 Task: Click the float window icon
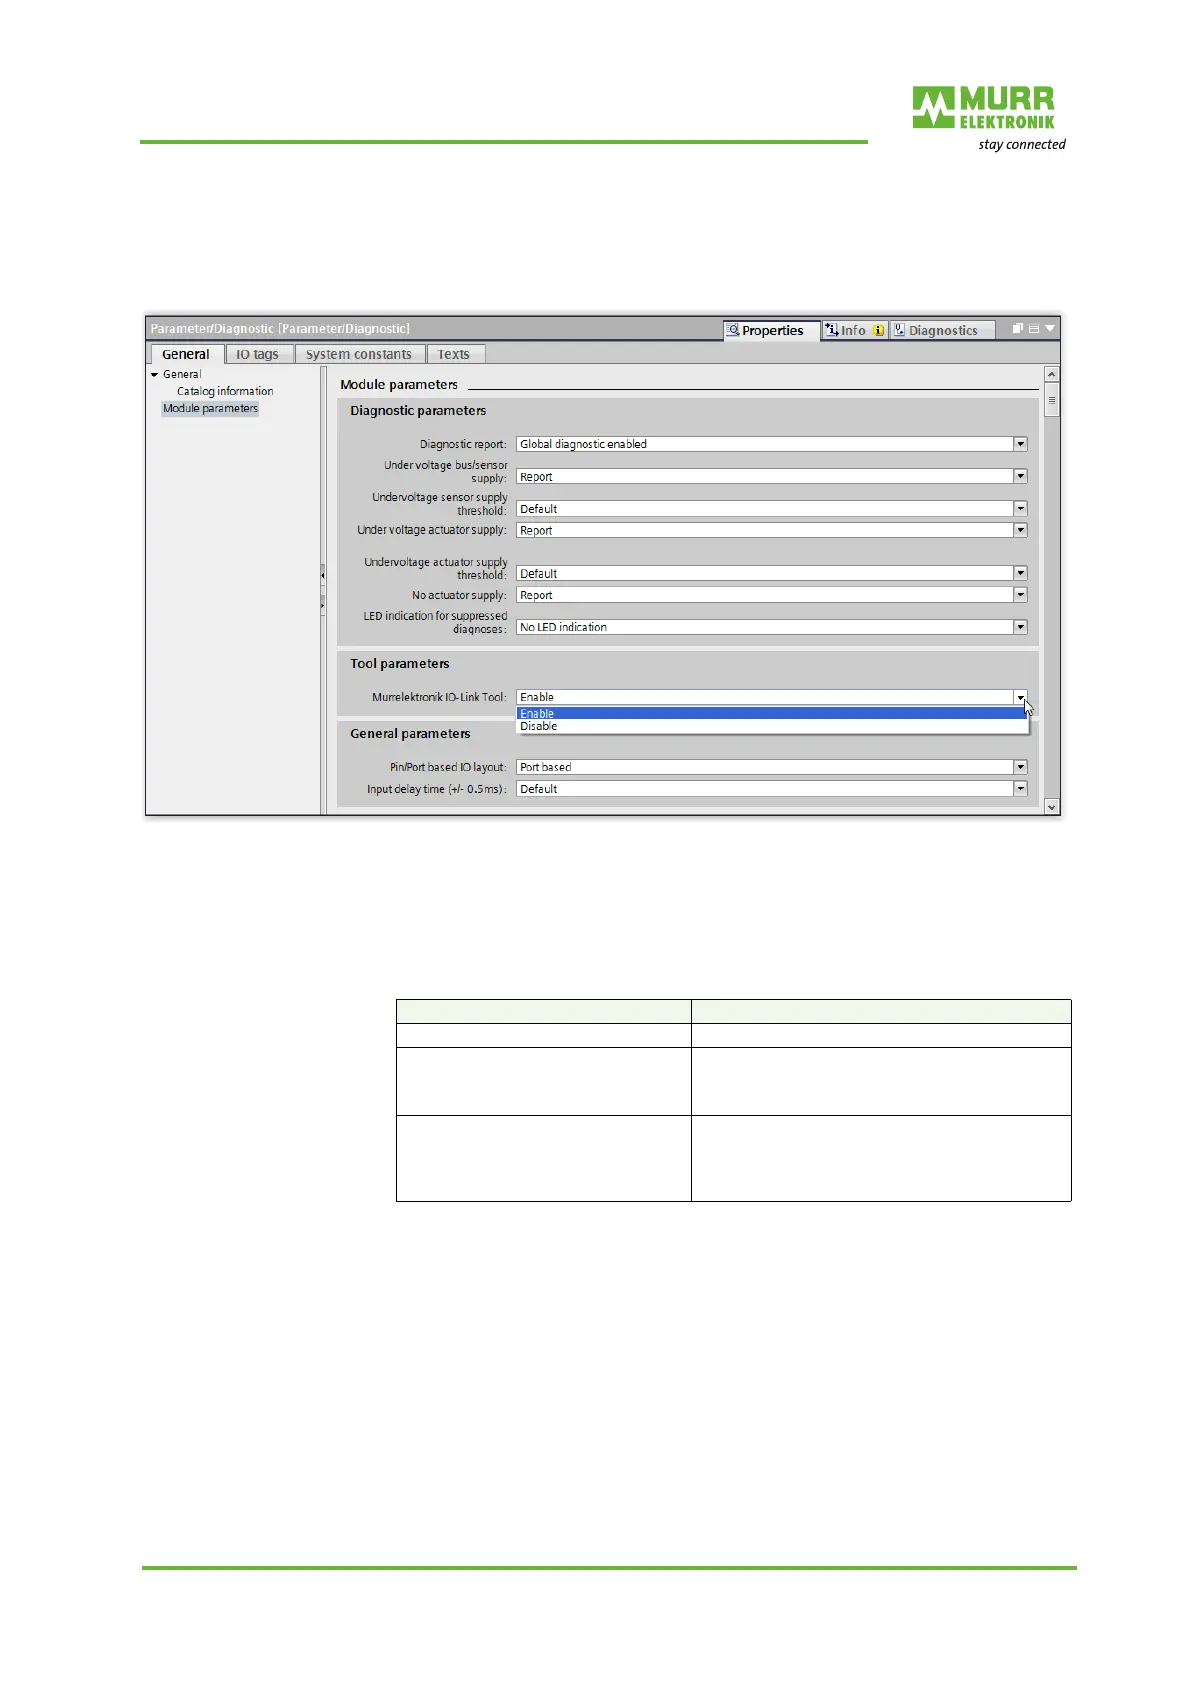click(x=1017, y=328)
